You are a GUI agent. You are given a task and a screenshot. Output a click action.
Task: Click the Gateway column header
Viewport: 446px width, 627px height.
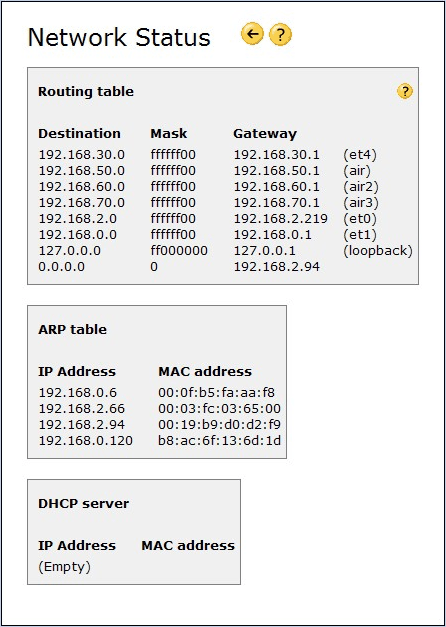(x=265, y=134)
